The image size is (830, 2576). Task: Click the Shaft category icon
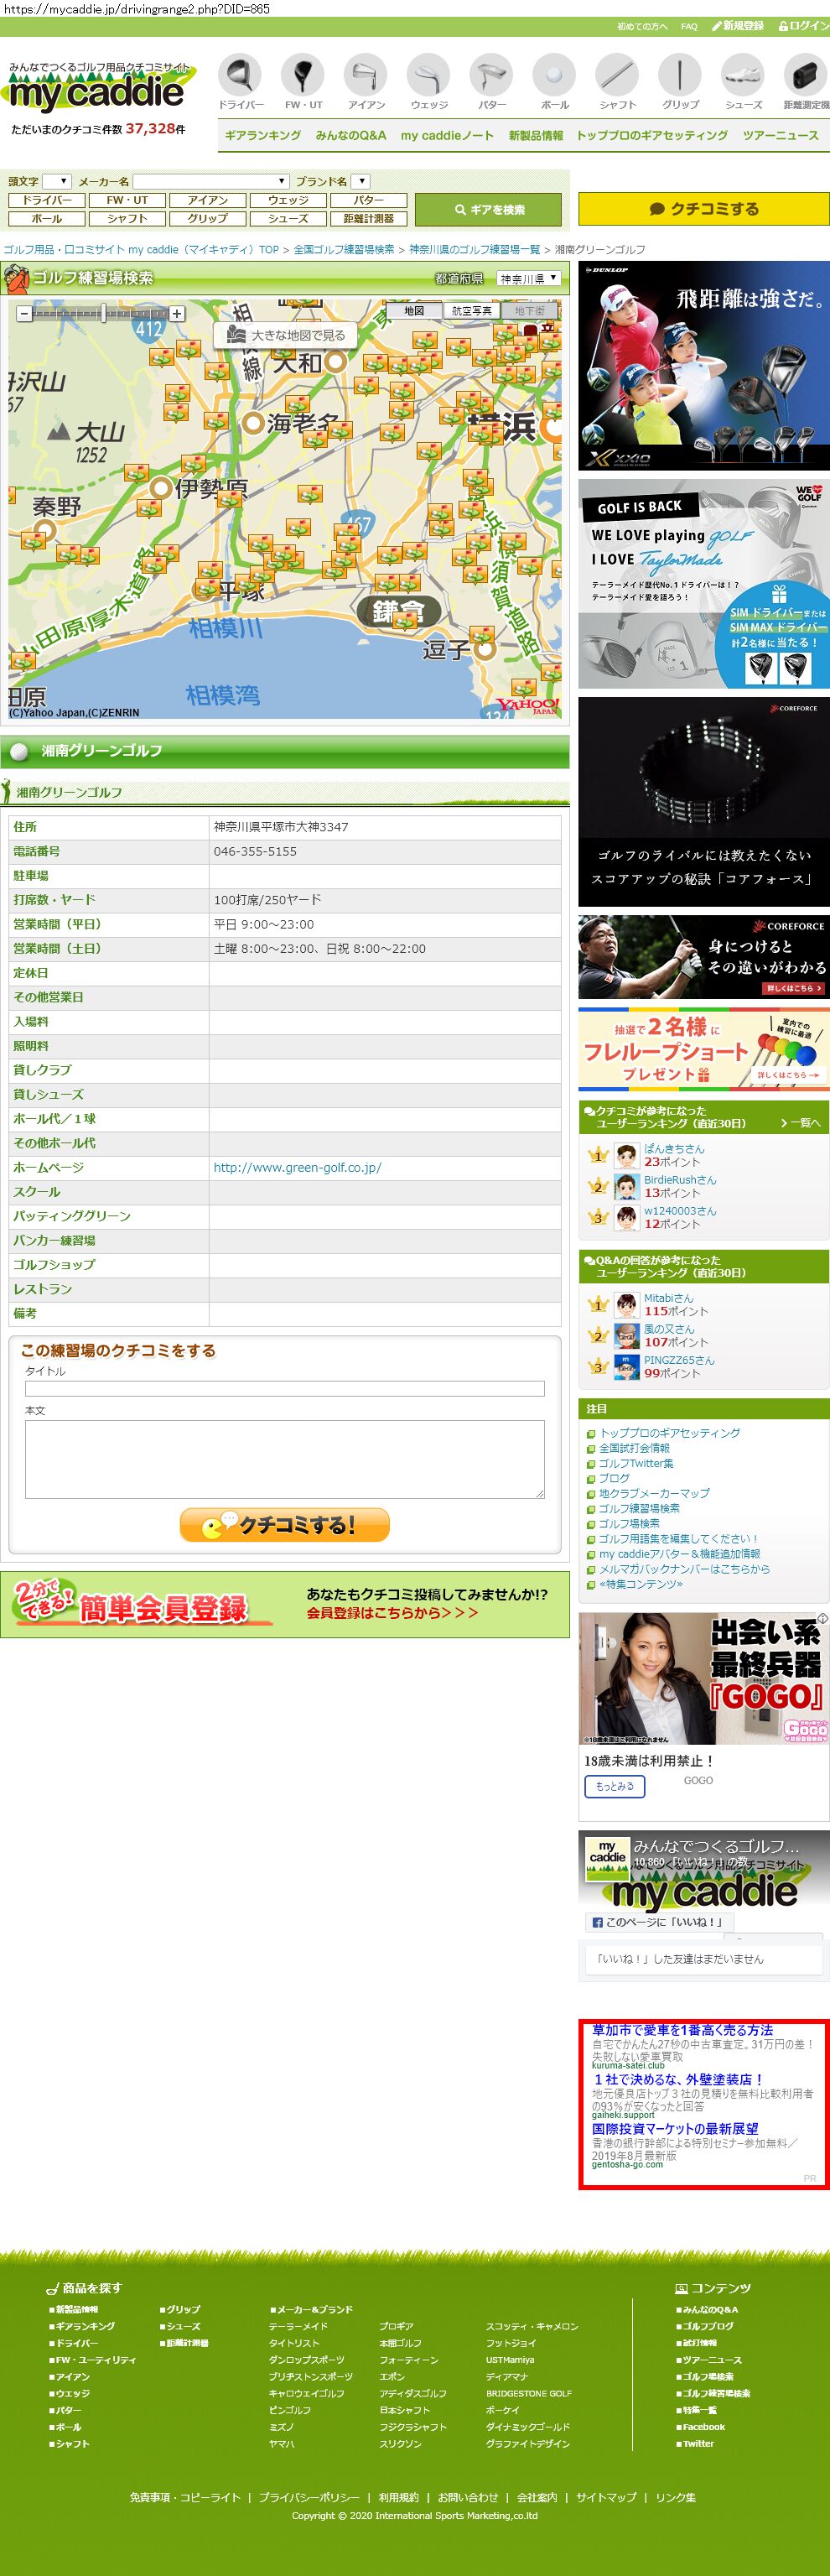(617, 75)
